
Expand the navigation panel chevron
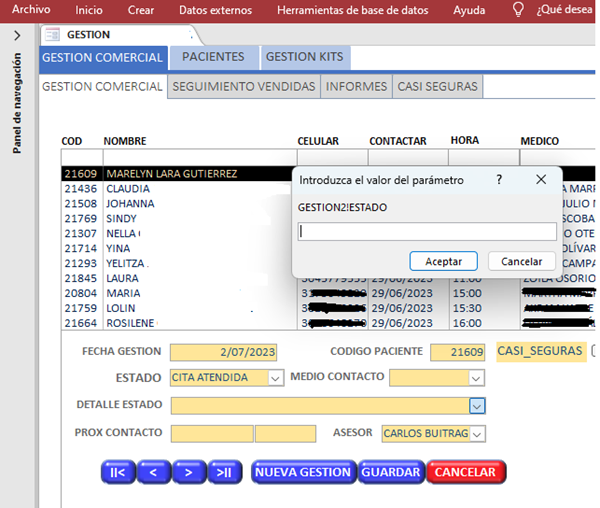click(17, 35)
